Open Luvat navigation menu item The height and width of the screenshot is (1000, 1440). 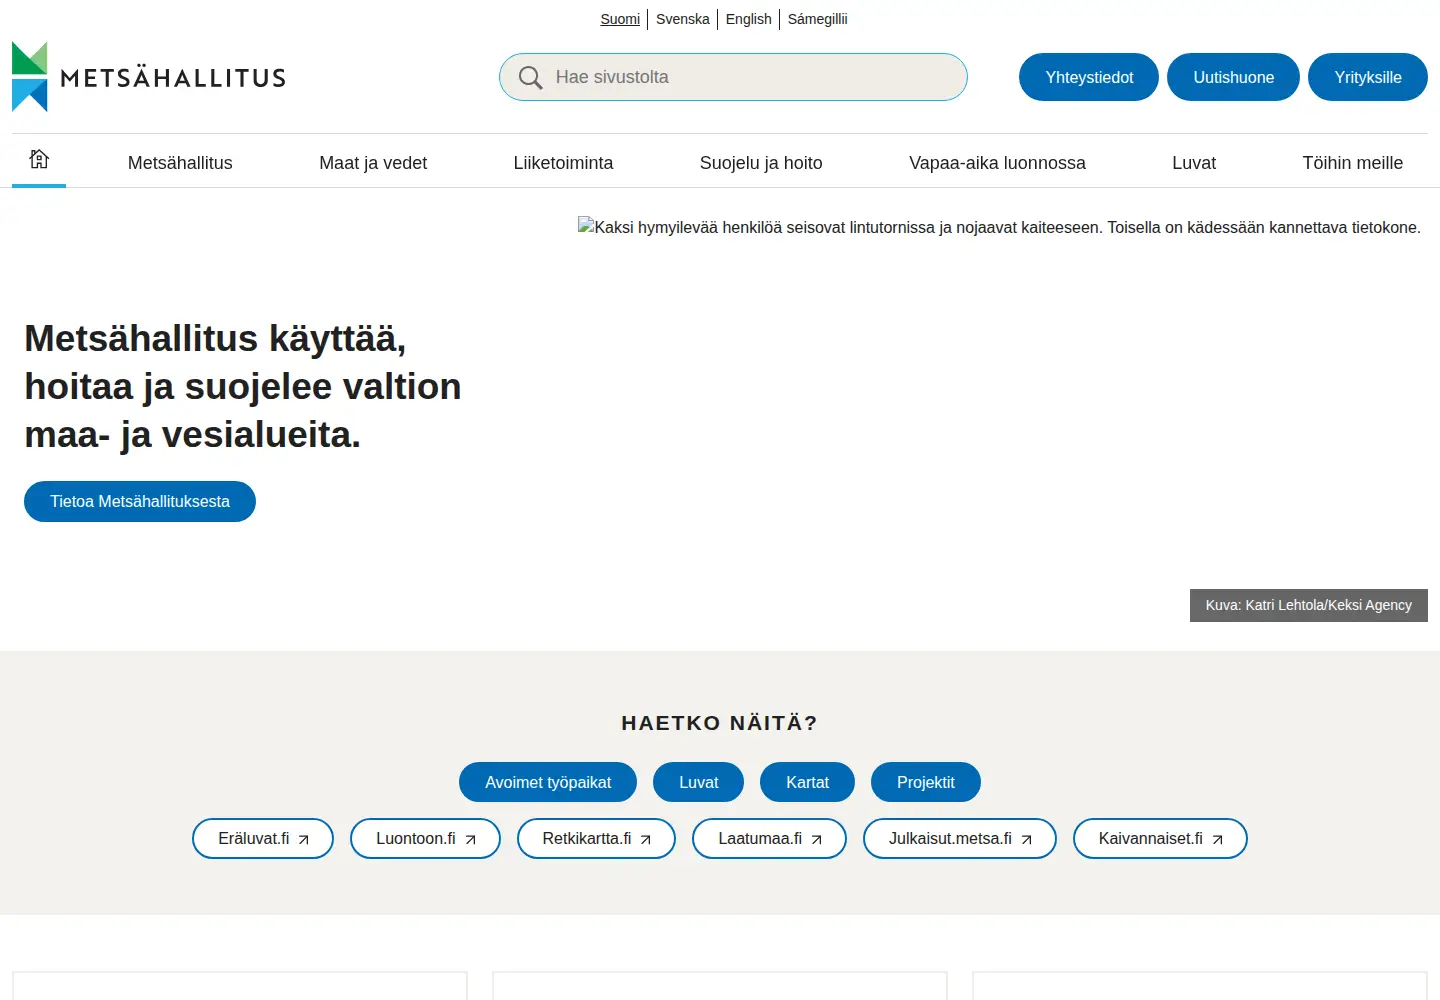[x=1194, y=163]
